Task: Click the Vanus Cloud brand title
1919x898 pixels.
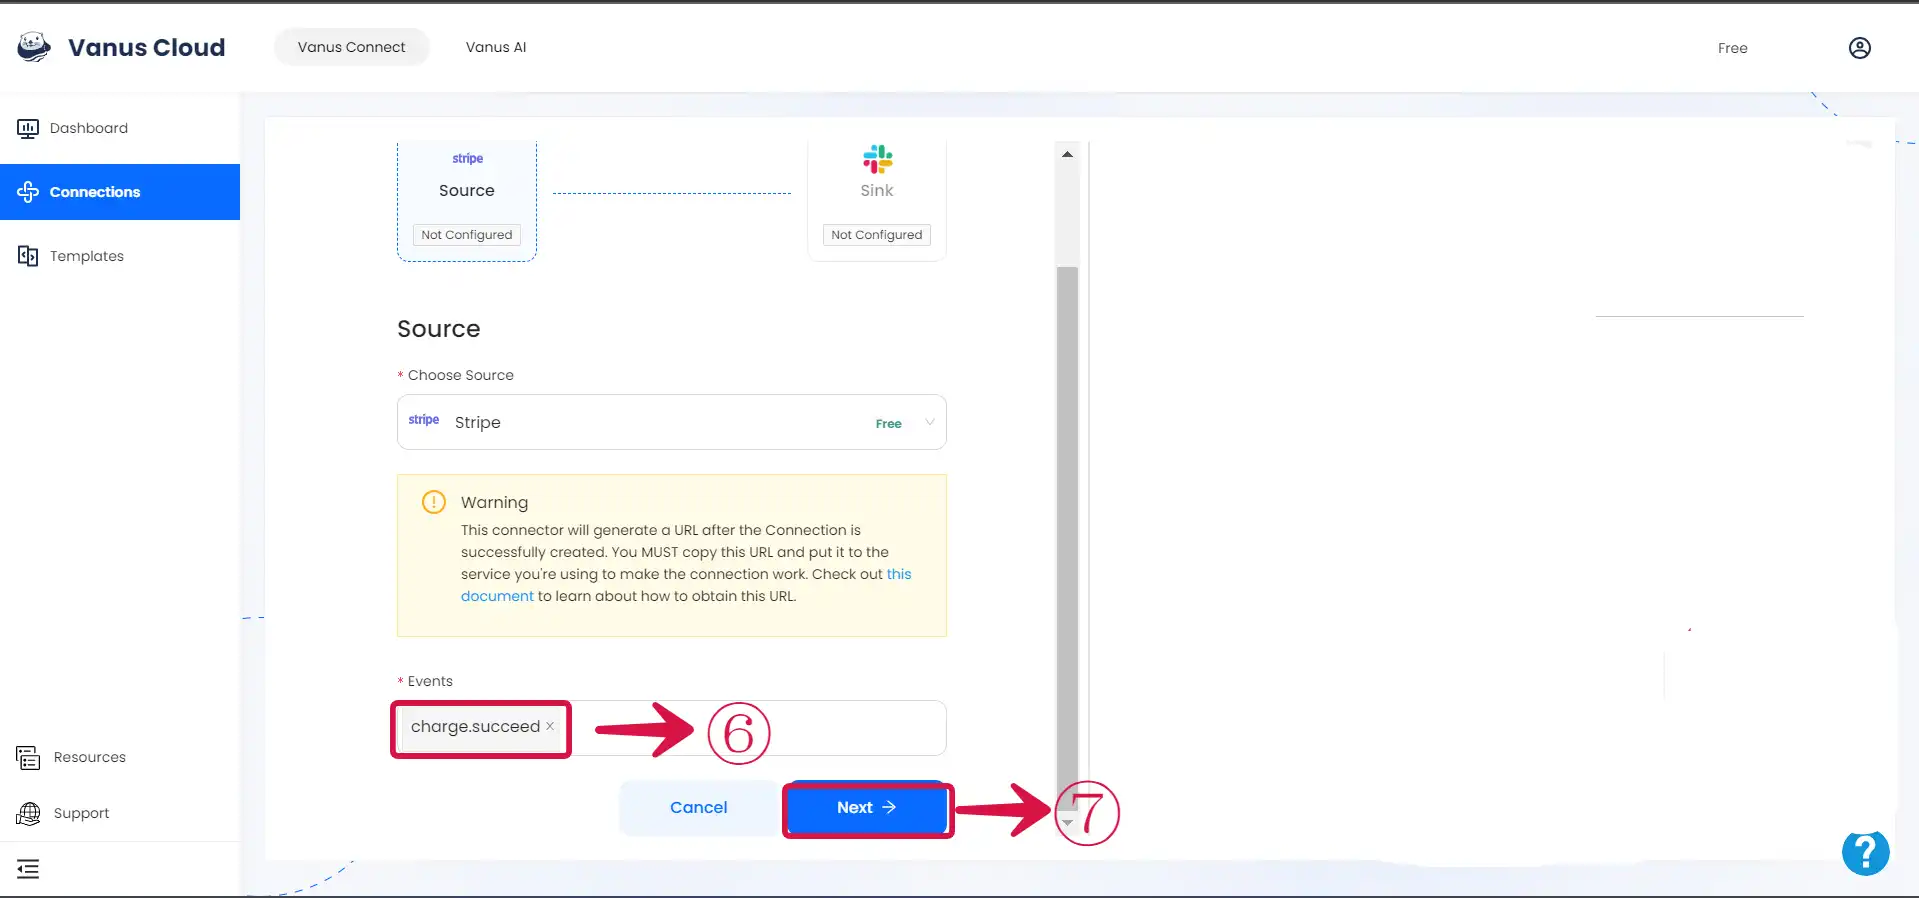Action: tap(147, 47)
